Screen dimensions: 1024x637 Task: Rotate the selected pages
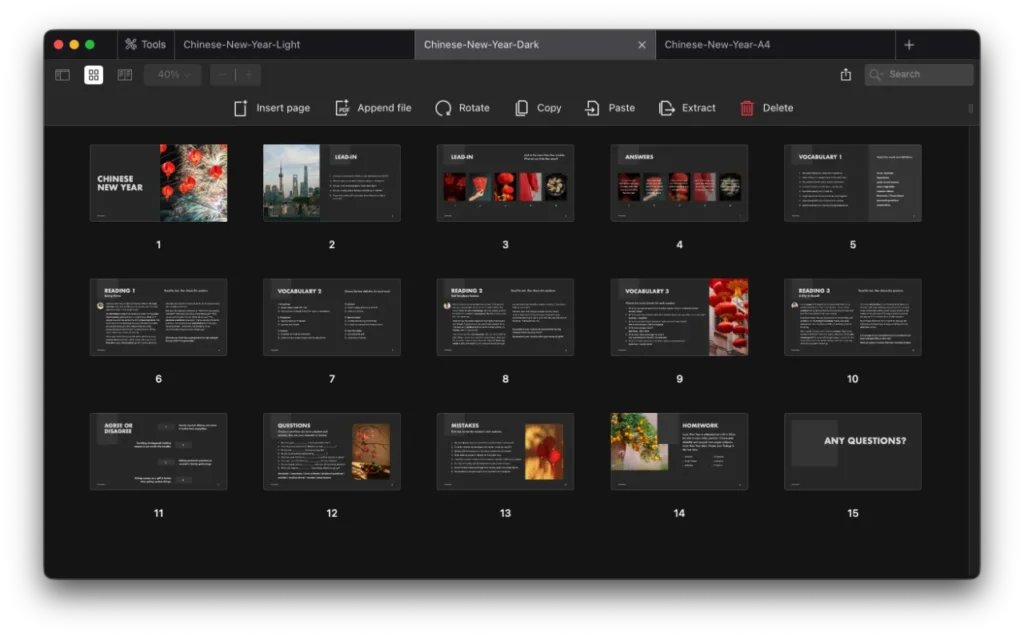click(443, 108)
